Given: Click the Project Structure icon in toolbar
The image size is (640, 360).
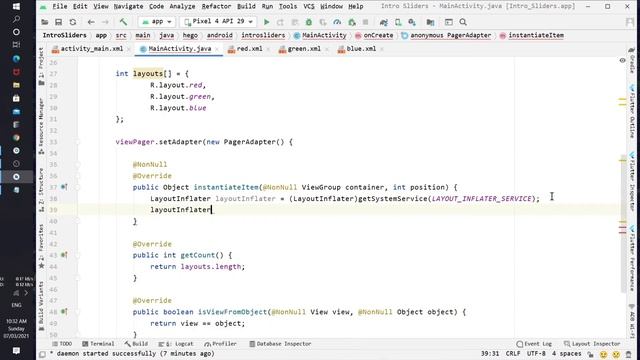Looking at the screenshot, I should pyautogui.click(x=430, y=22).
